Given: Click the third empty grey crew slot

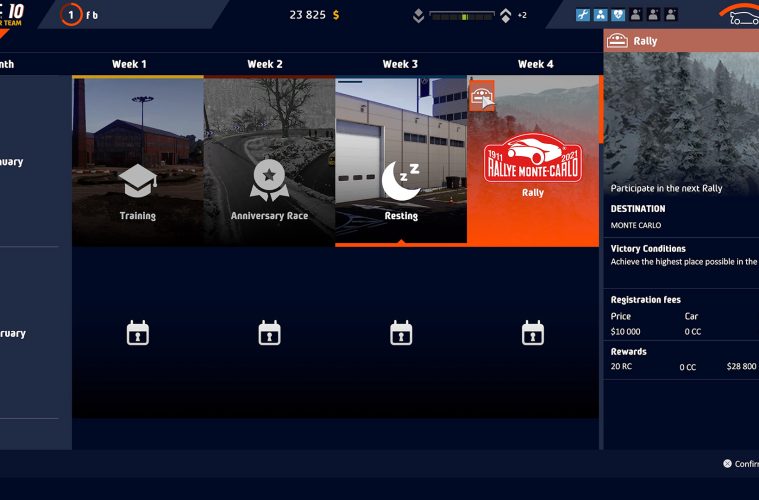Looking at the screenshot, I should pos(671,15).
